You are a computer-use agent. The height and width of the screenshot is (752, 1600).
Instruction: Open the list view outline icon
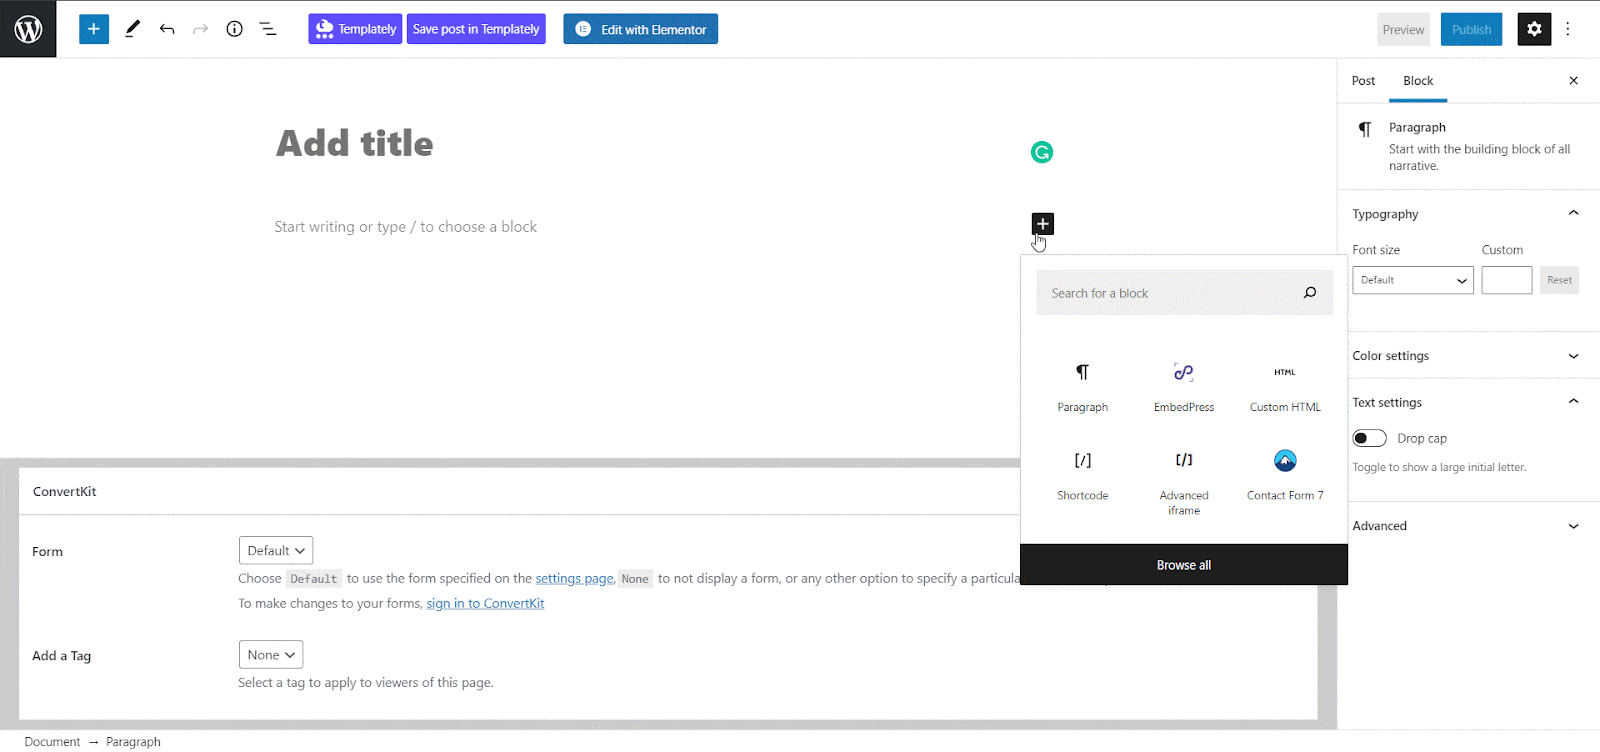pyautogui.click(x=268, y=29)
